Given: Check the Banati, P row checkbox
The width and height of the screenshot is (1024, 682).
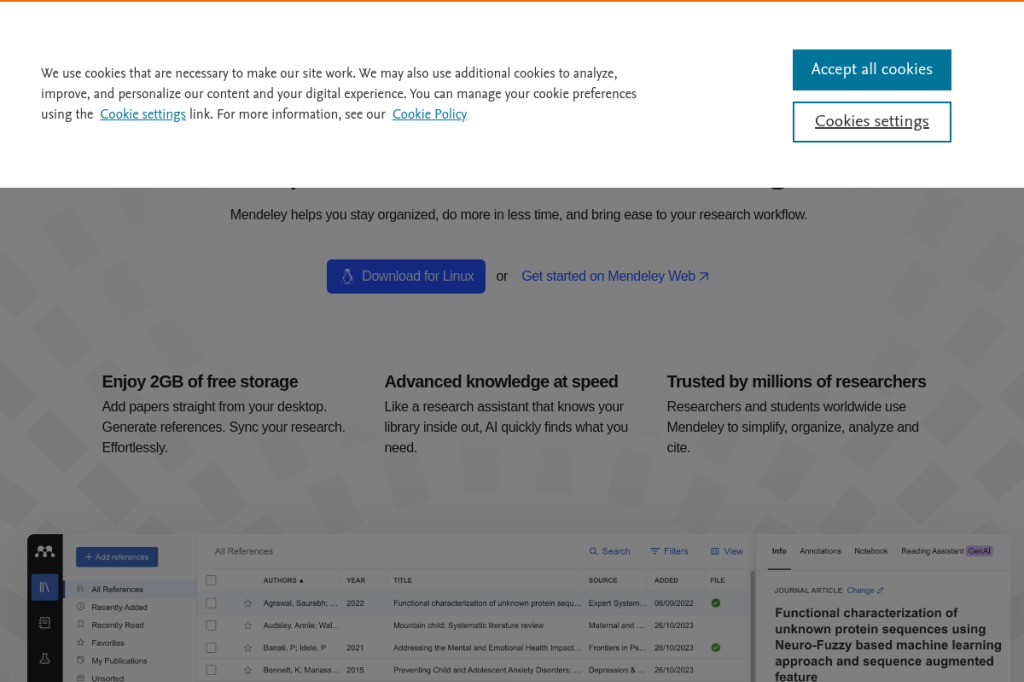Looking at the screenshot, I should pyautogui.click(x=211, y=647).
